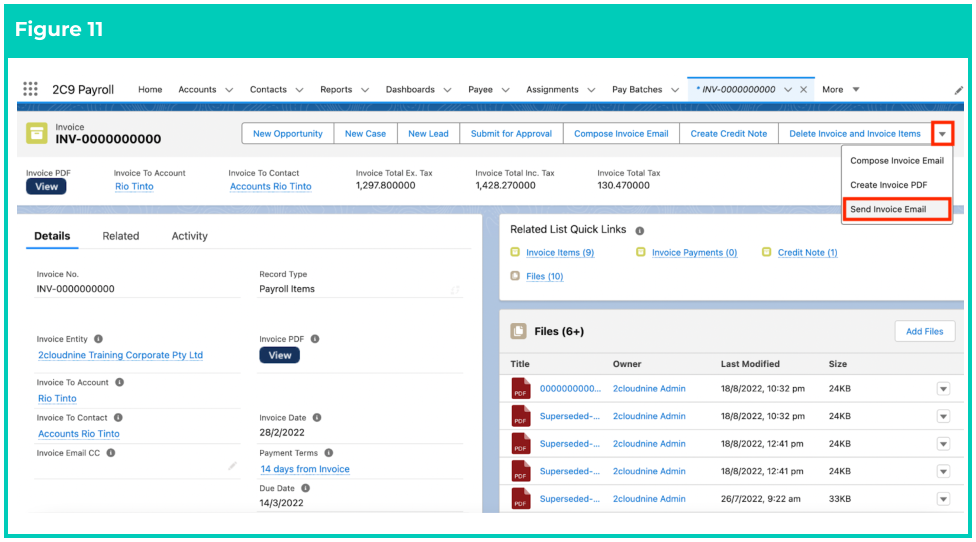This screenshot has width=976, height=542.
Task: Click the header Invoice PDF View button
Action: 46,187
